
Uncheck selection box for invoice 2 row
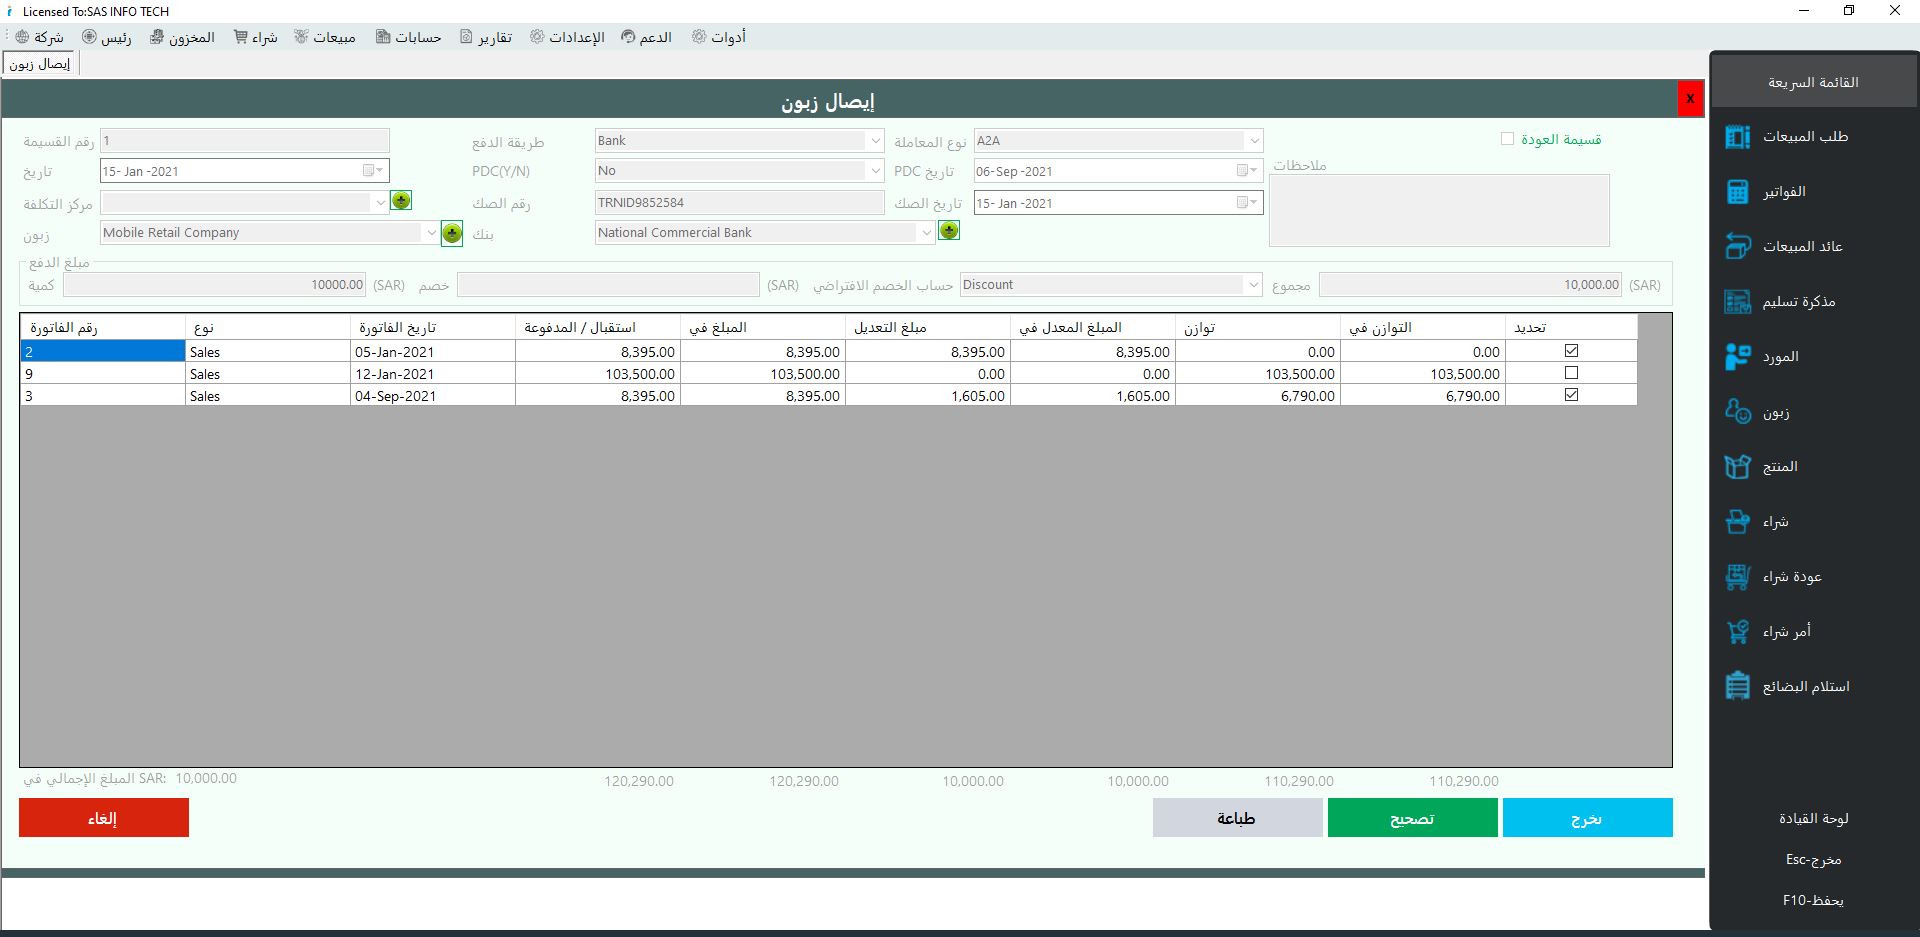coord(1571,351)
